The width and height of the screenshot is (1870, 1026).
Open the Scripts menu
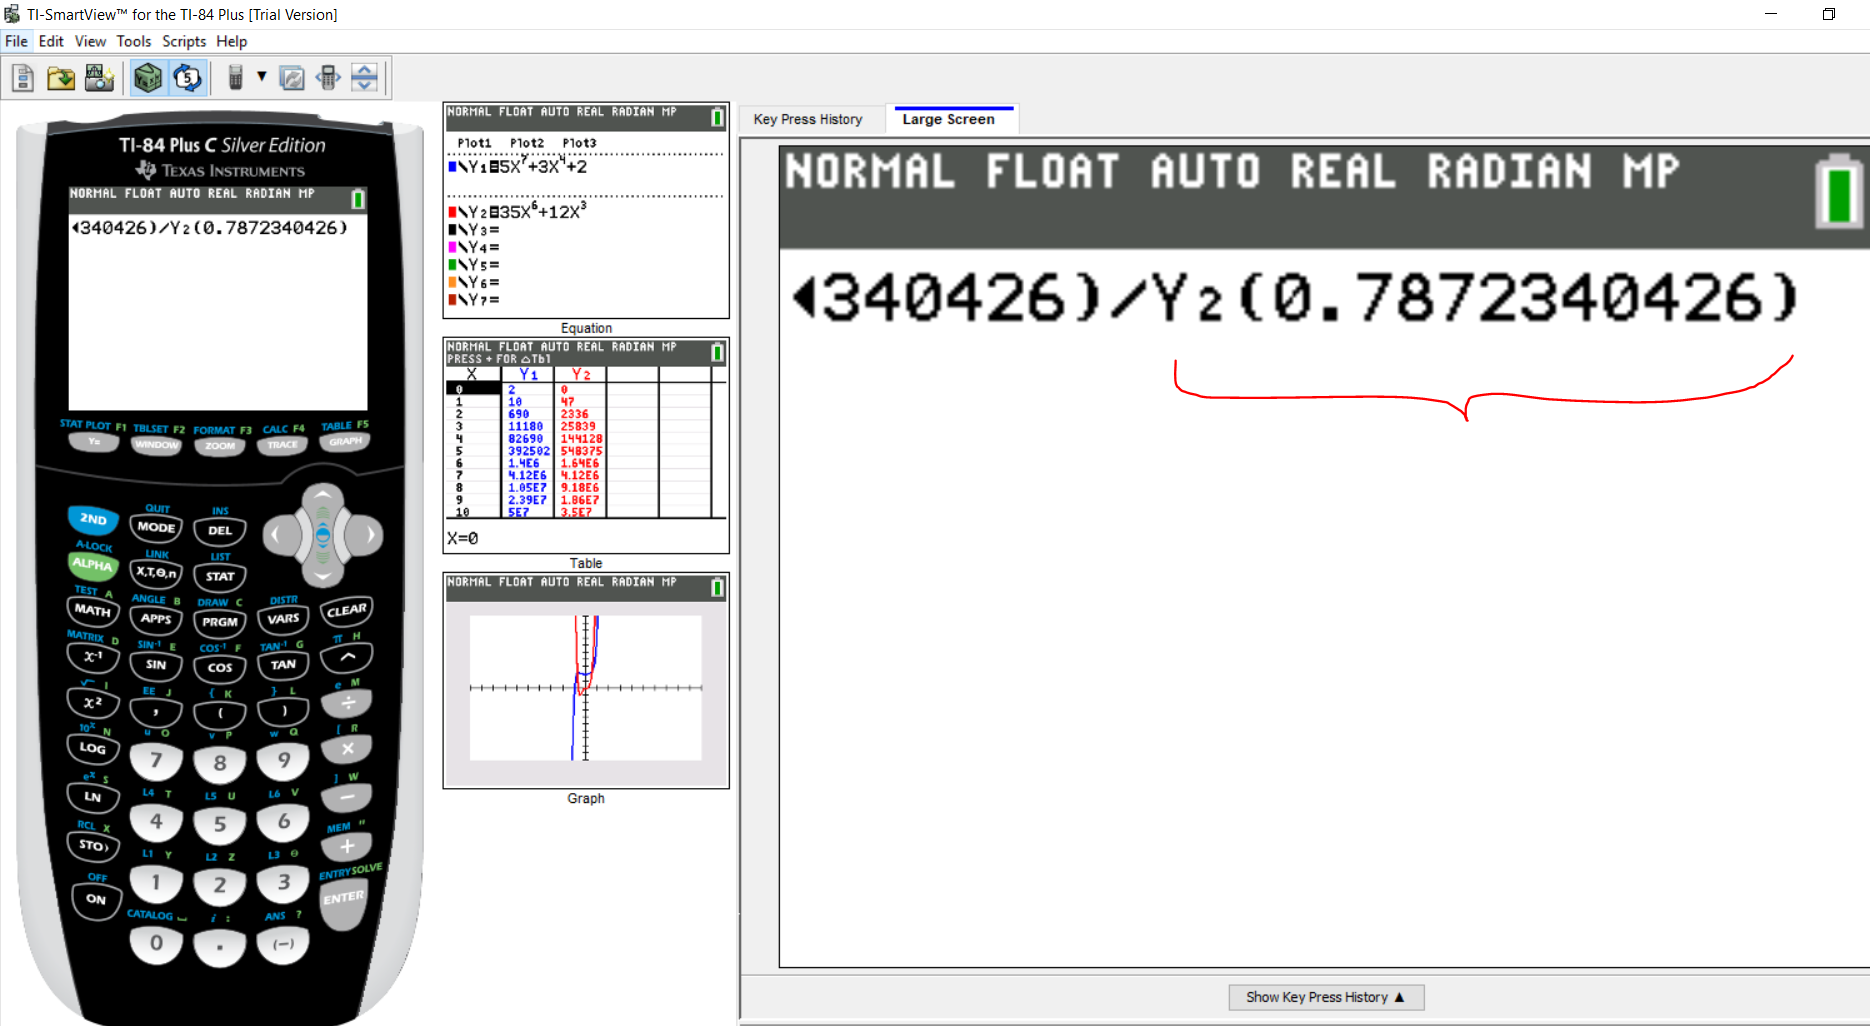tap(183, 41)
